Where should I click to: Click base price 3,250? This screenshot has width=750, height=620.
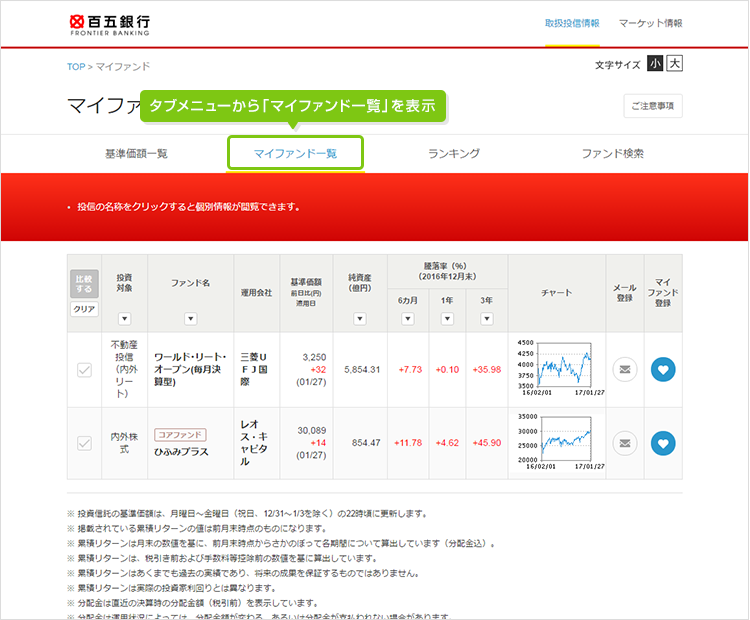click(x=314, y=357)
